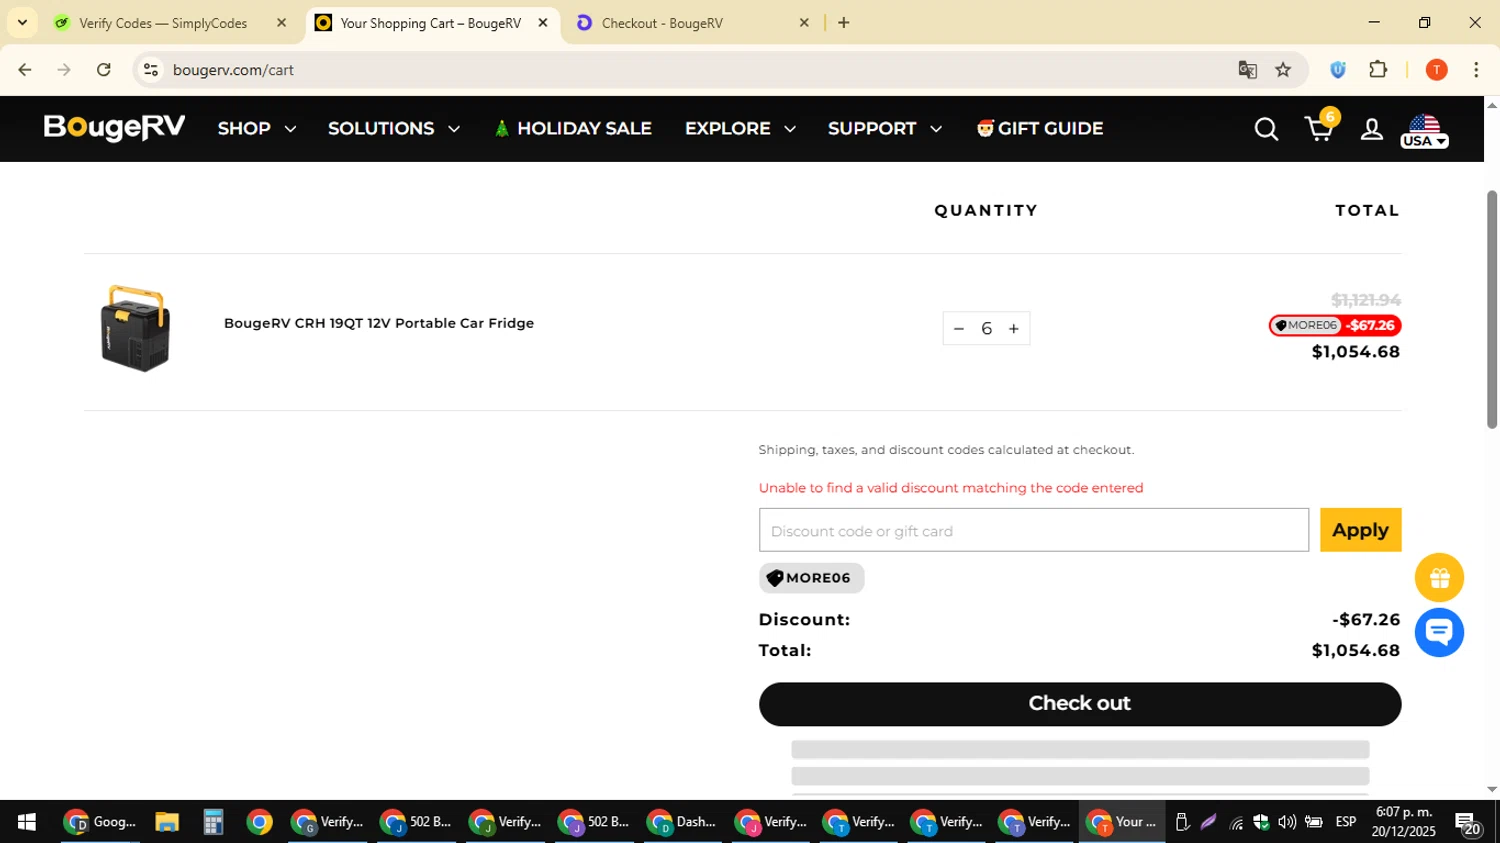This screenshot has height=843, width=1500.
Task: Open the Windows Start button
Action: click(26, 822)
